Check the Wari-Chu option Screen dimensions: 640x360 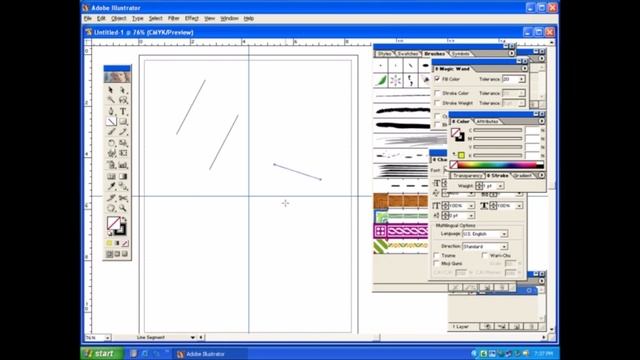[x=484, y=256]
